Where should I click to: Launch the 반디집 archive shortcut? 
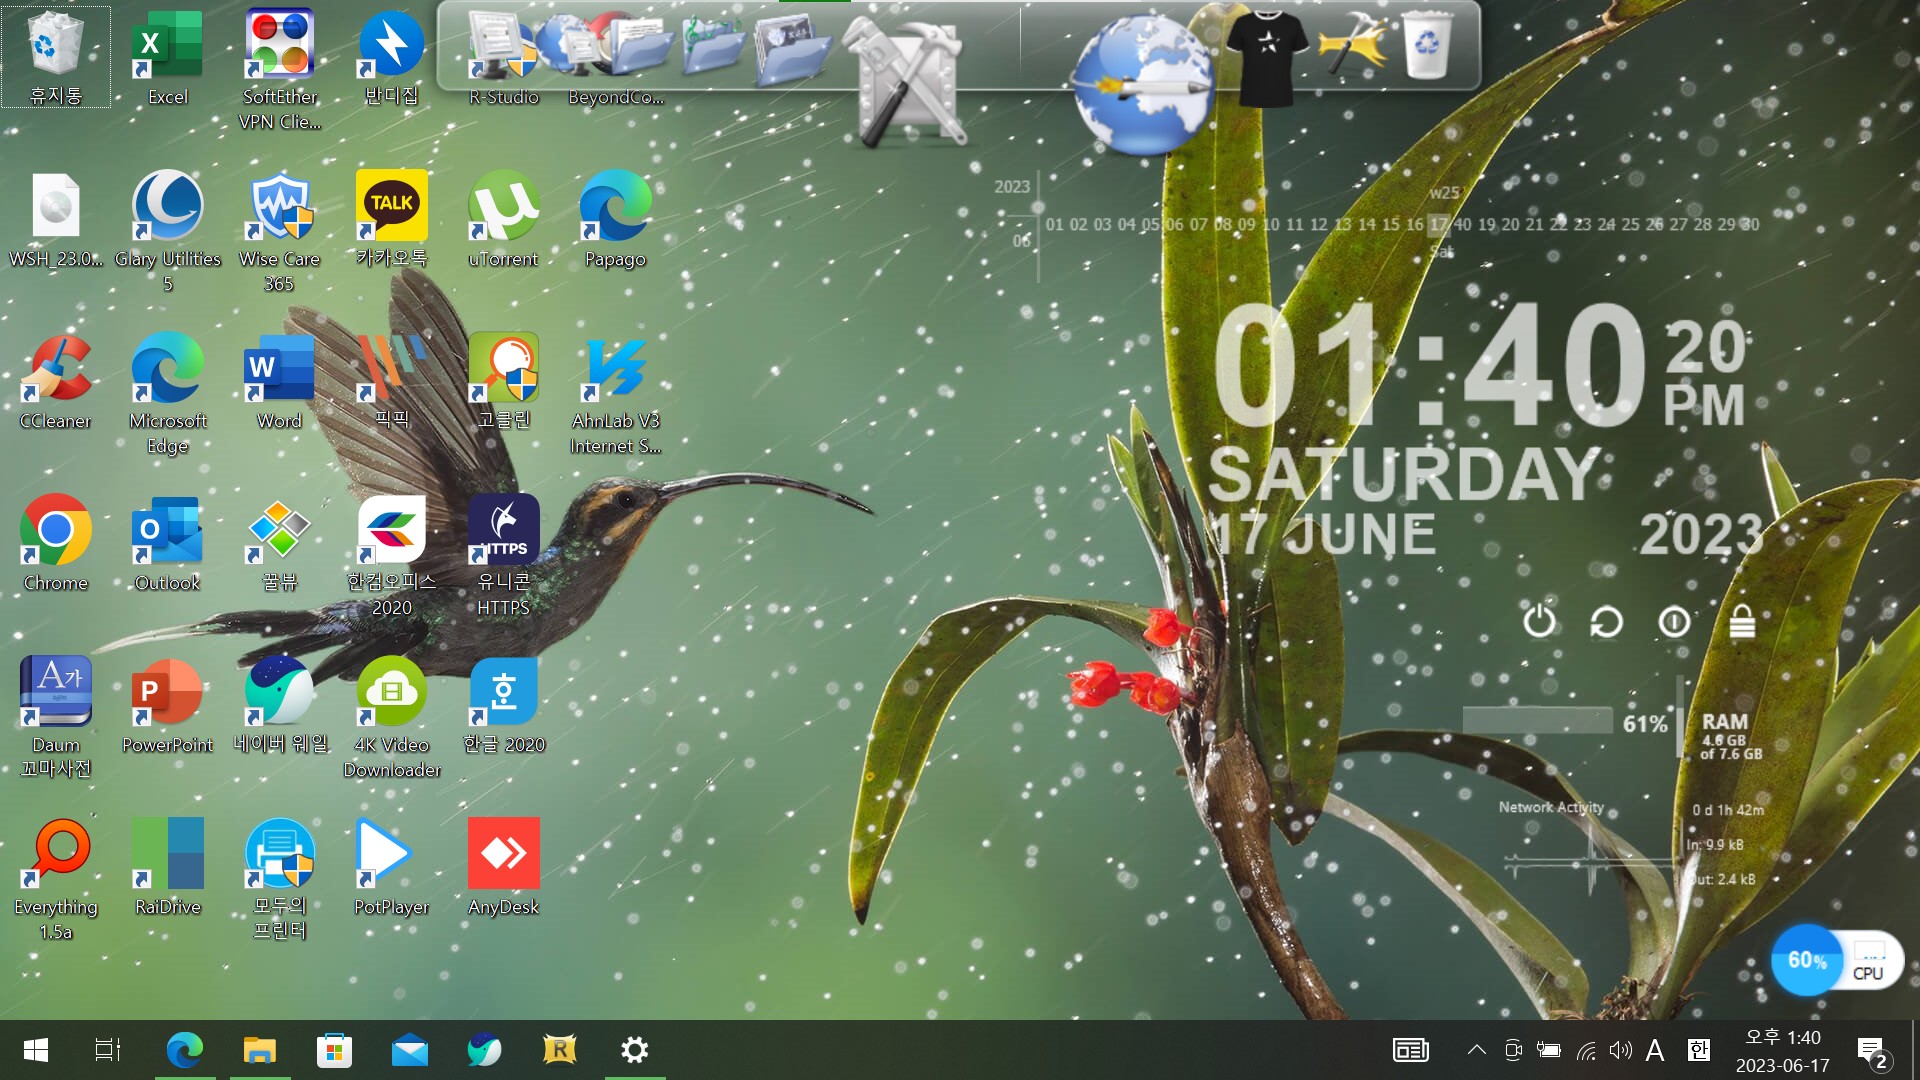click(x=391, y=58)
